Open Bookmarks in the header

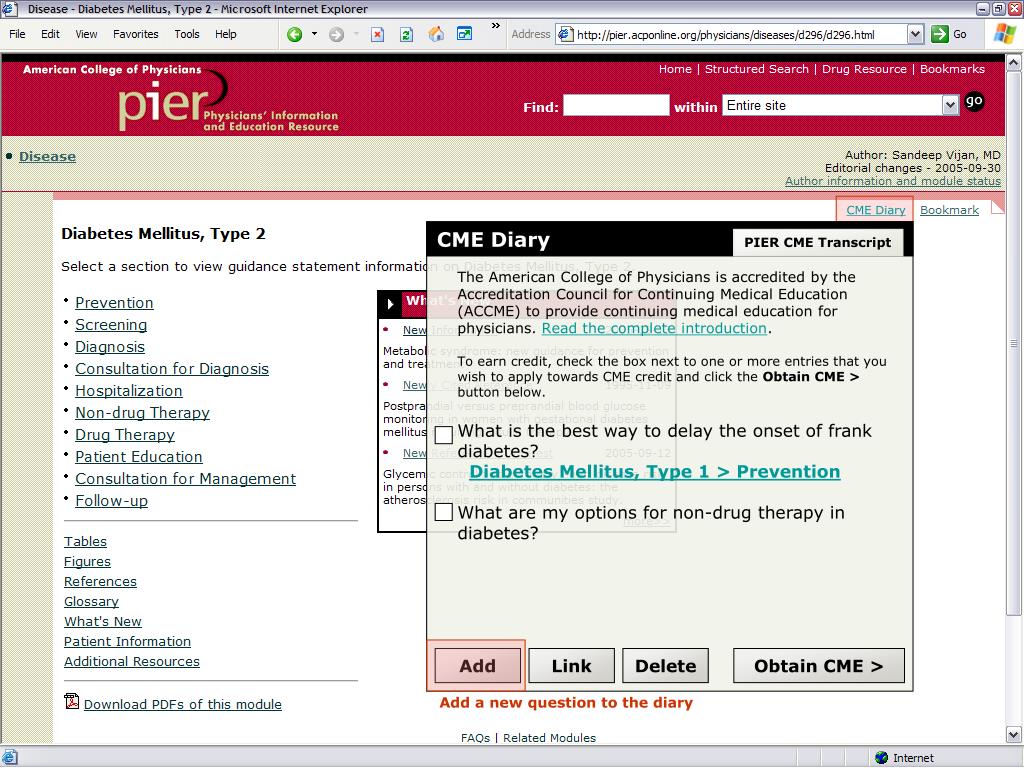[952, 69]
